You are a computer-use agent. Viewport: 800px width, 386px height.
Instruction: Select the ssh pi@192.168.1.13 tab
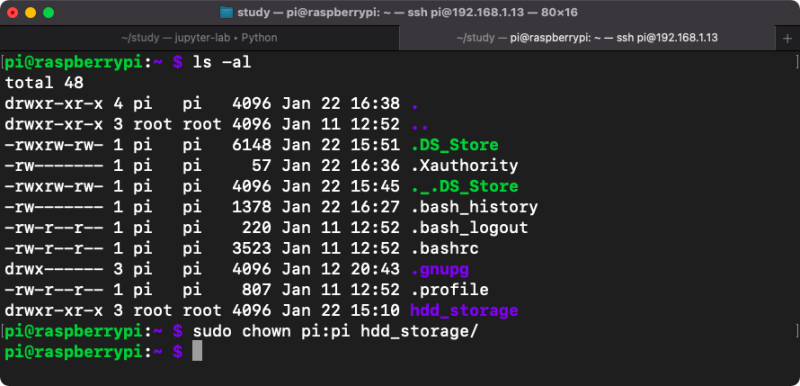click(x=587, y=38)
